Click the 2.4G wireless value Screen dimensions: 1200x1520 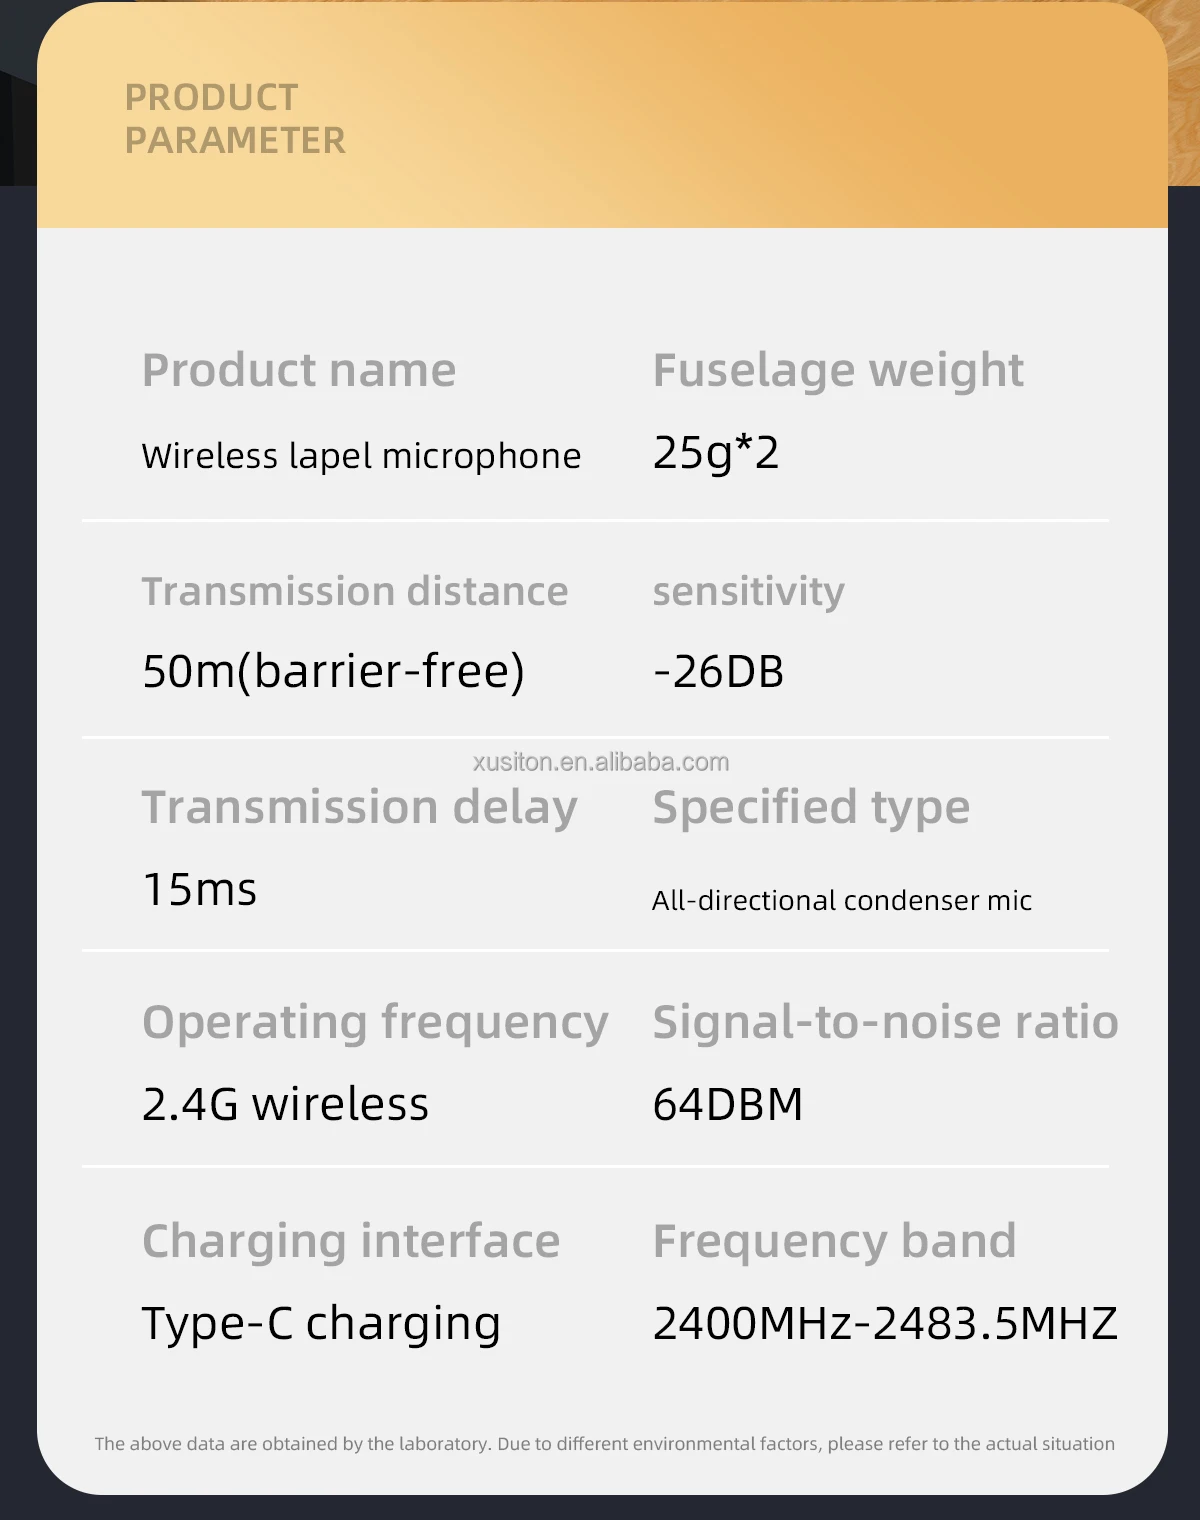(285, 1104)
